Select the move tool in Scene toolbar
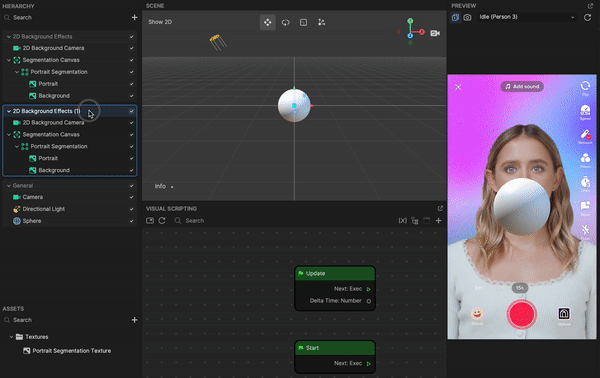Viewport: 600px width, 378px height. coord(267,22)
